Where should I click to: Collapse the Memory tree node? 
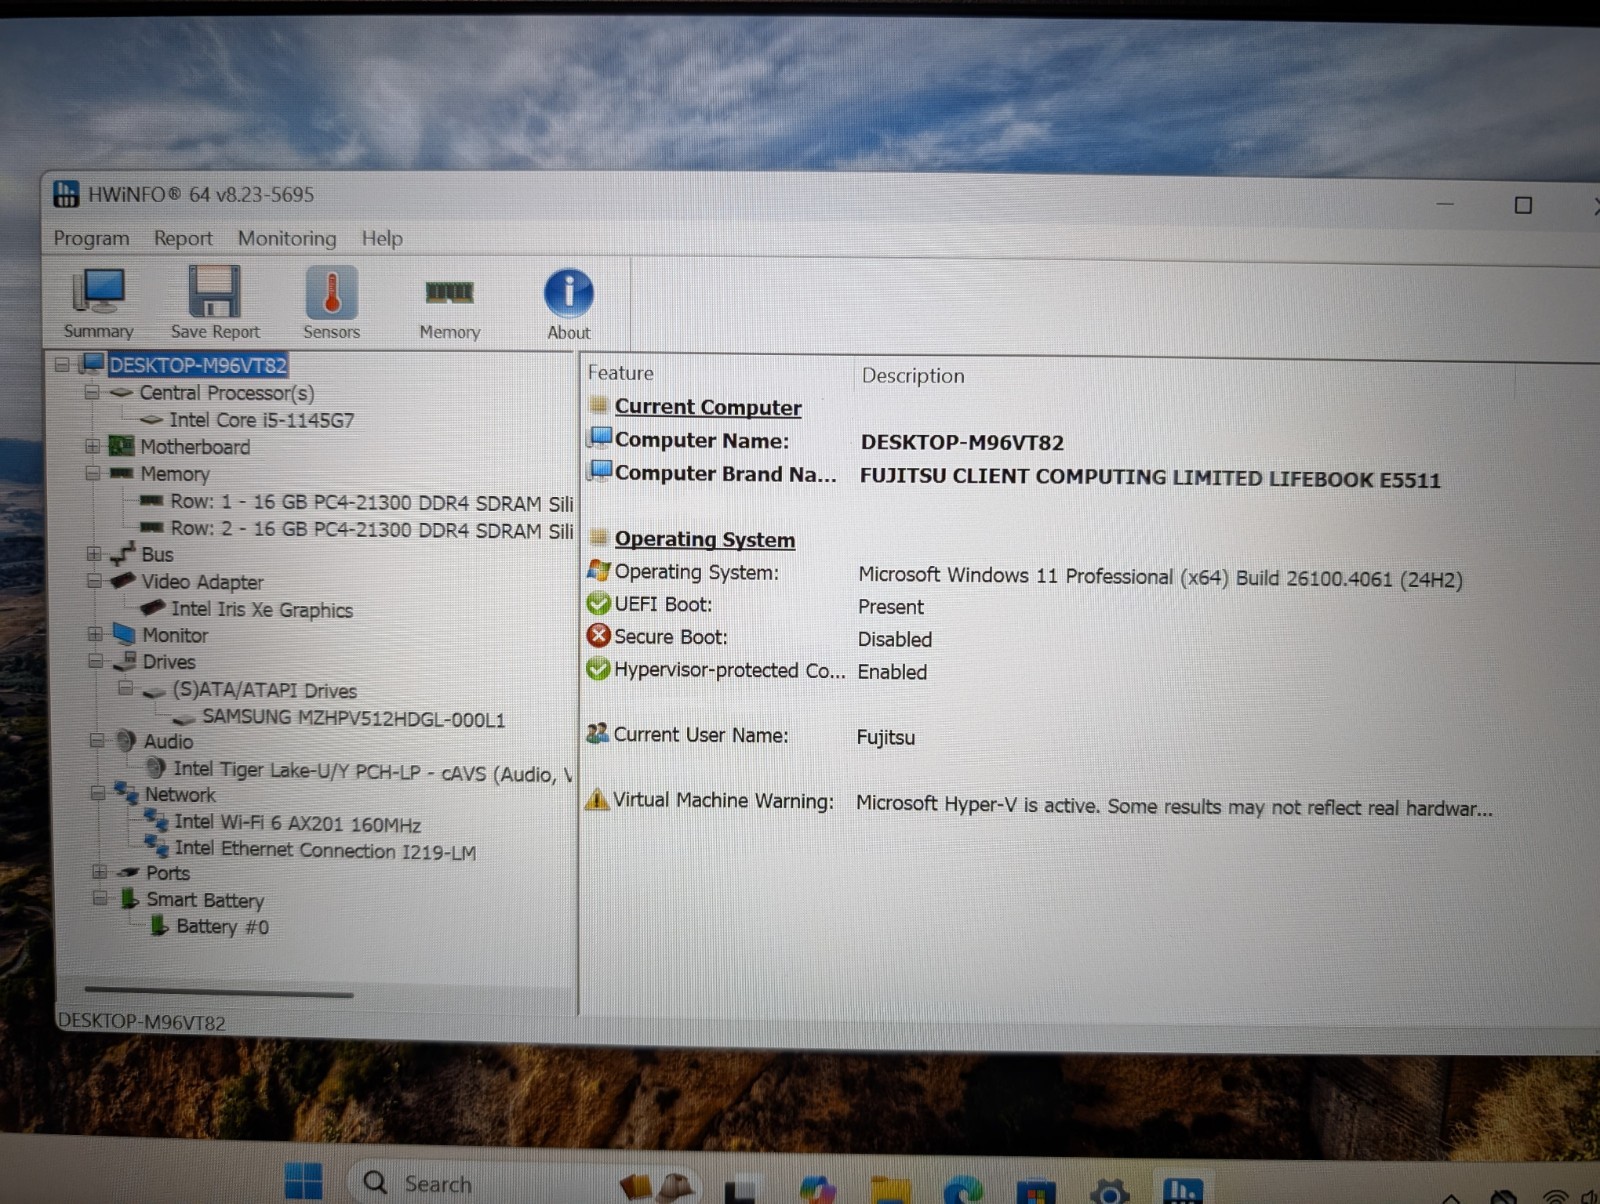92,472
